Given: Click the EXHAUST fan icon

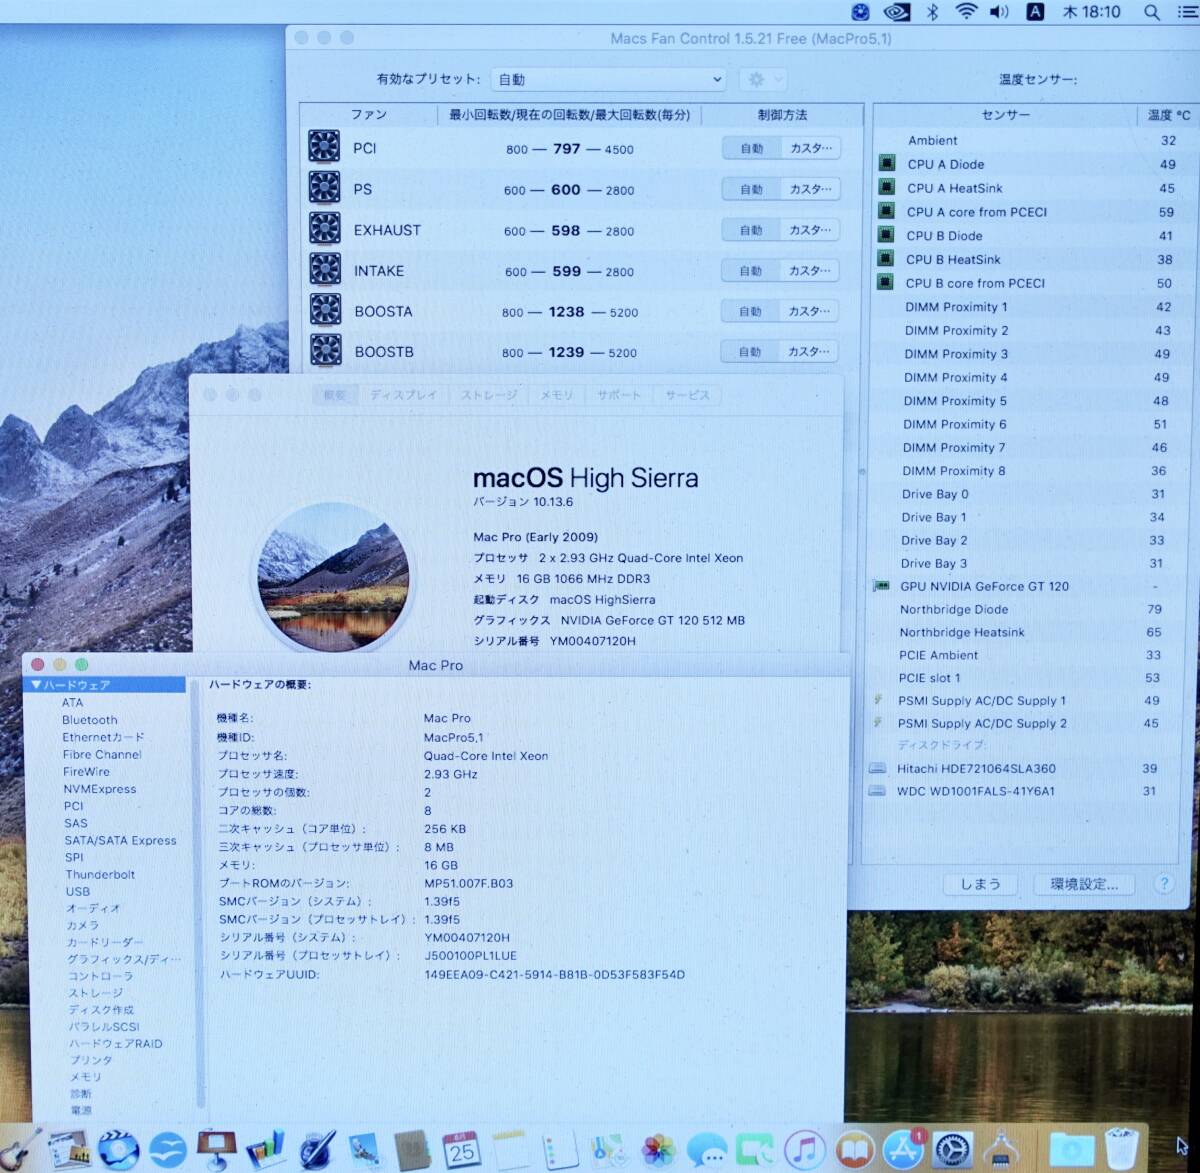Looking at the screenshot, I should coord(324,228).
